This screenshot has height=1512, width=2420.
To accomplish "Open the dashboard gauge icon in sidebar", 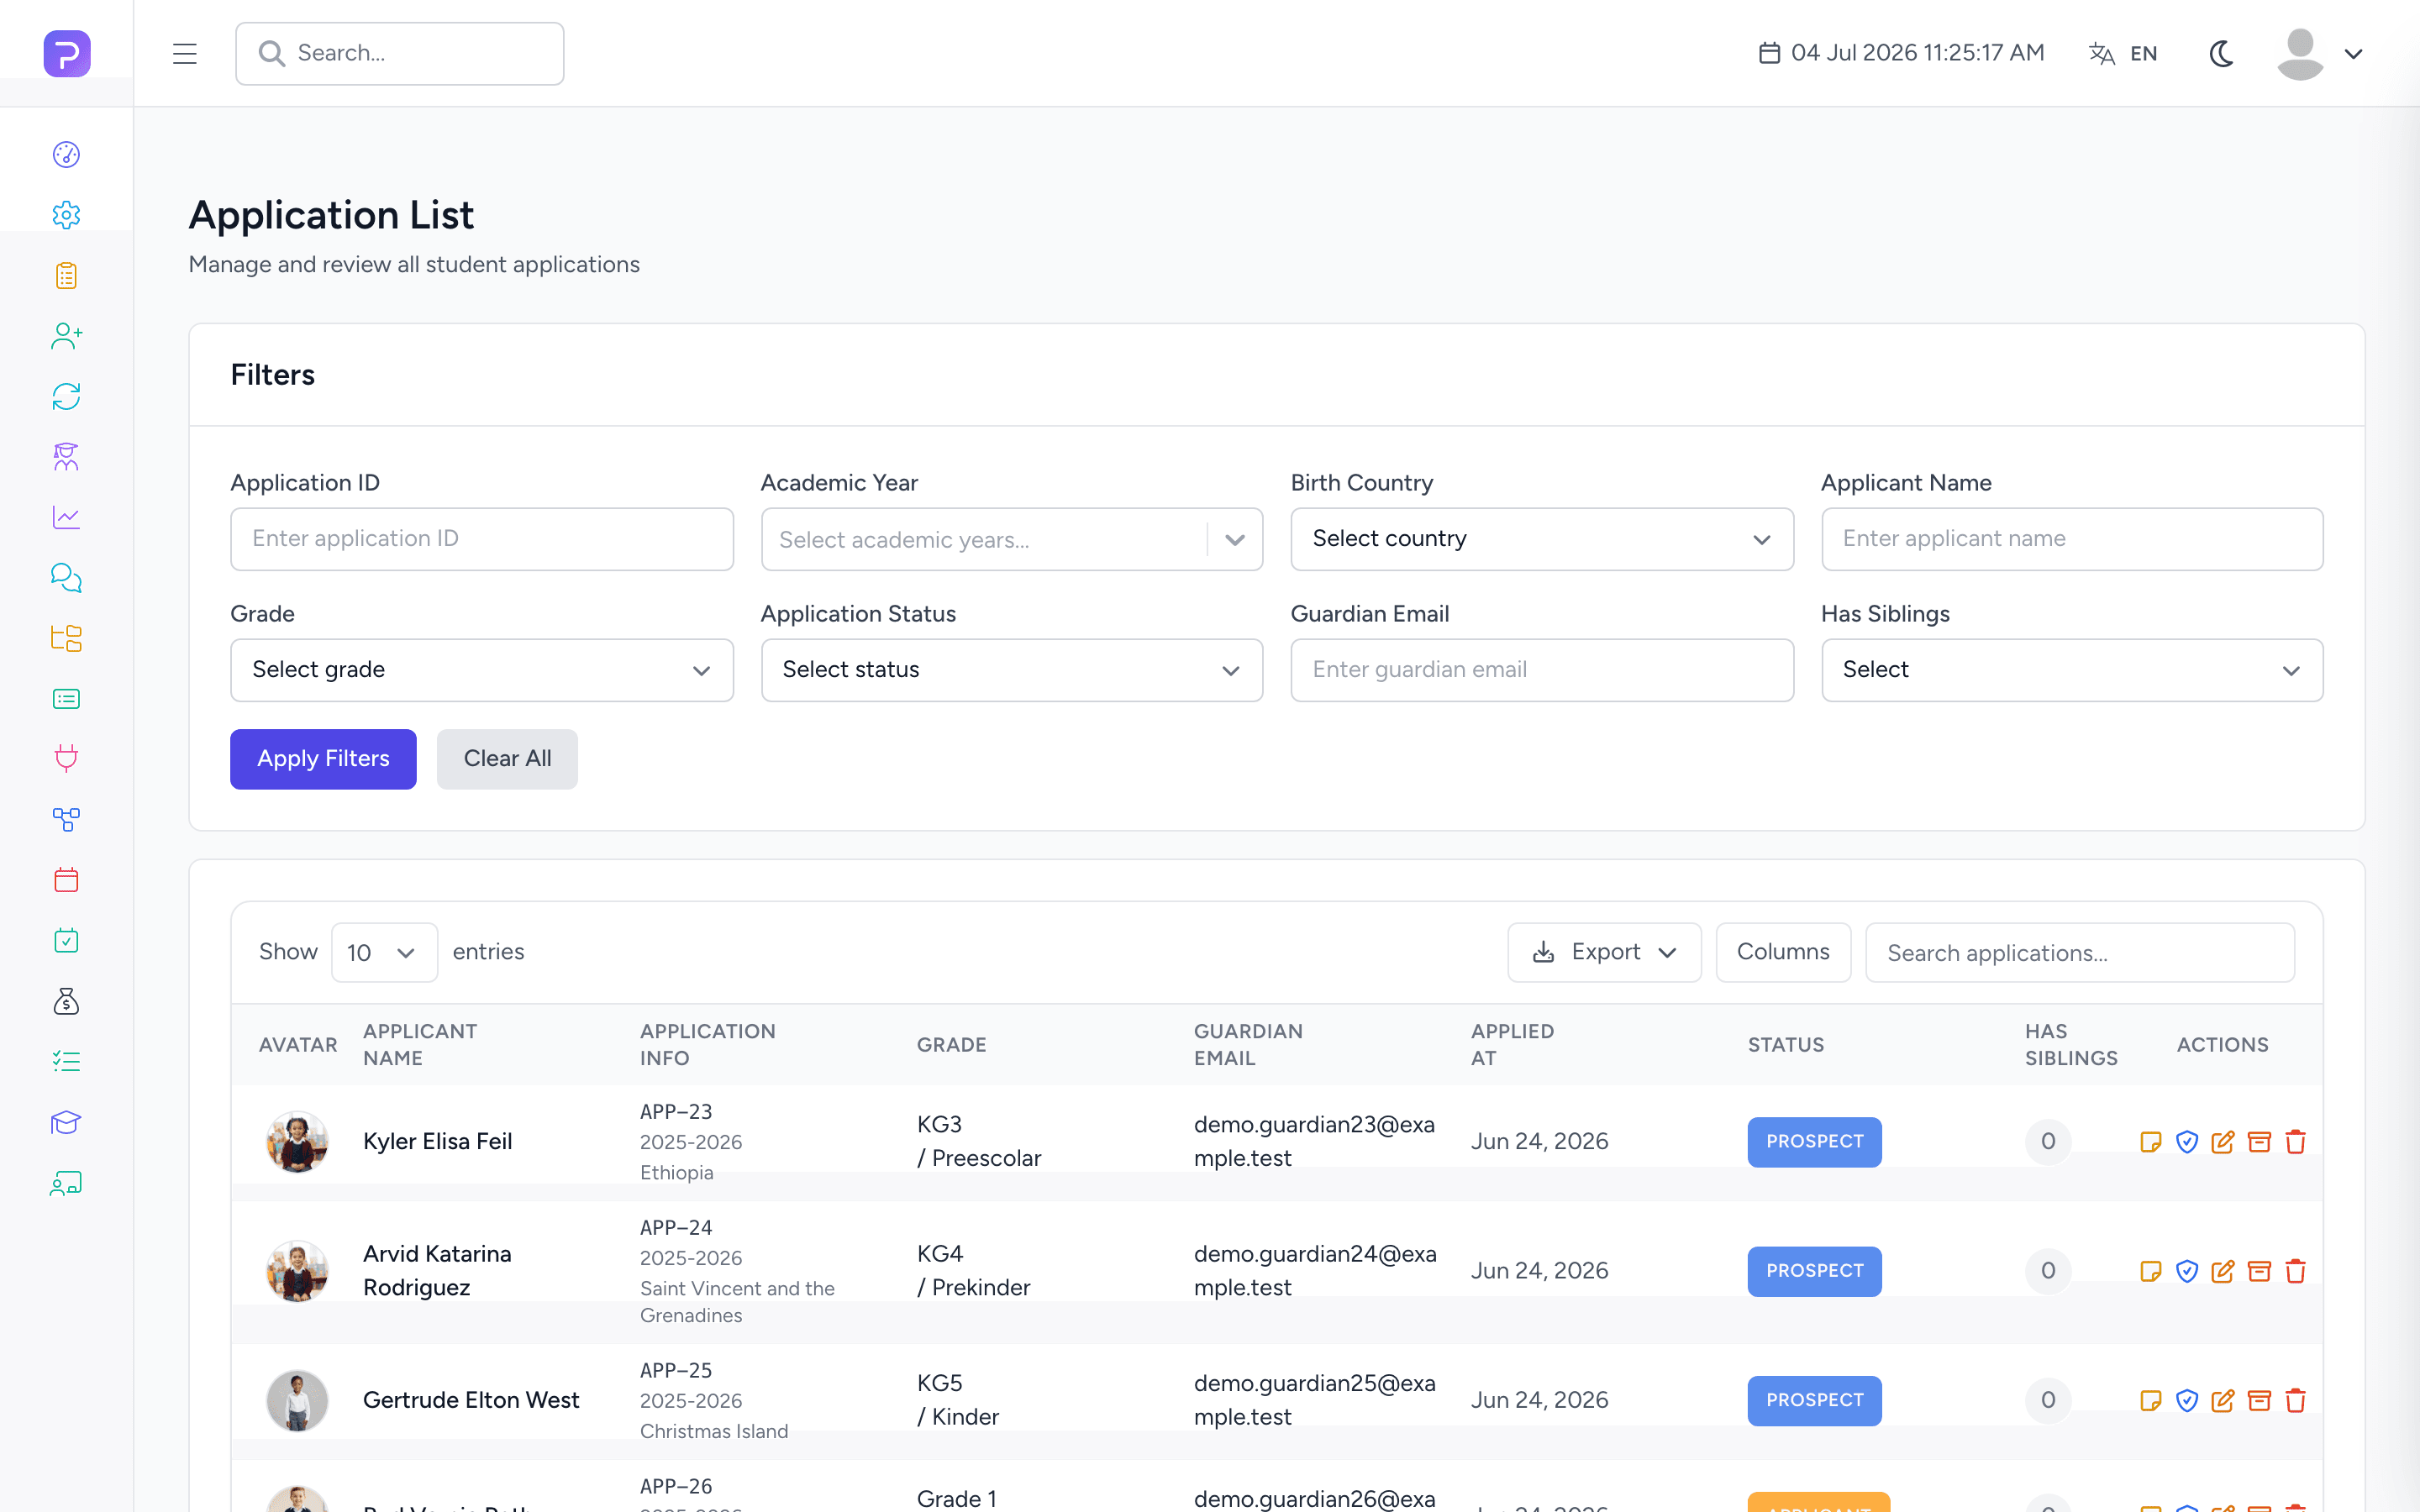I will (x=66, y=154).
